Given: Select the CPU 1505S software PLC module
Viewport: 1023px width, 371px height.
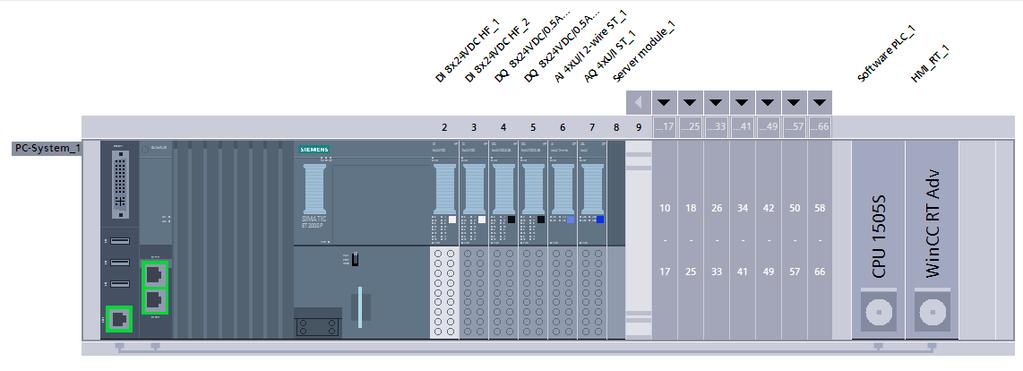Looking at the screenshot, I should click(878, 239).
